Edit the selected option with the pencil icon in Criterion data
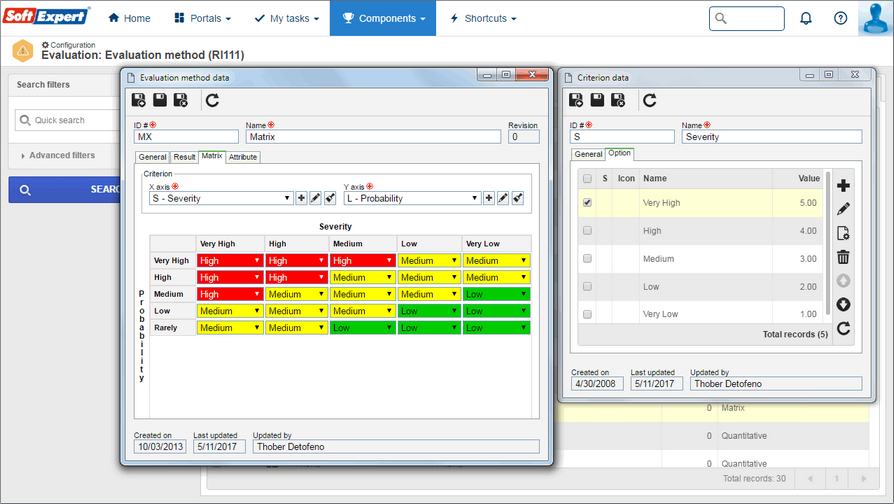This screenshot has width=894, height=504. 843,209
